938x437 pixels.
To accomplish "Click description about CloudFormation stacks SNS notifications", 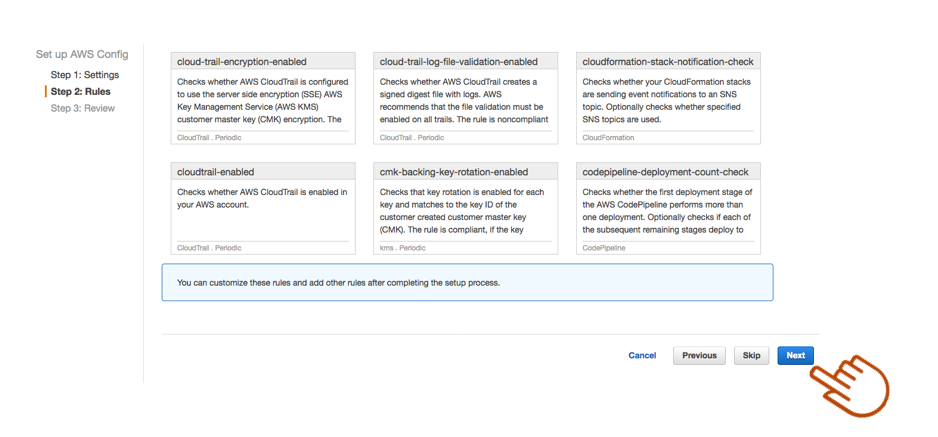I will [666, 100].
